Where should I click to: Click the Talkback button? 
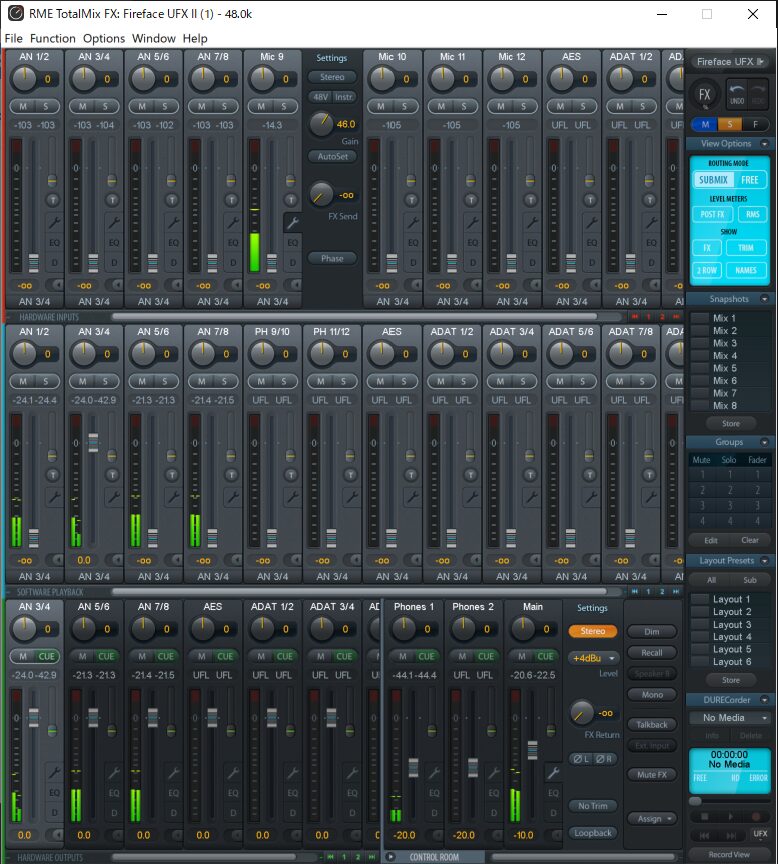(x=652, y=724)
